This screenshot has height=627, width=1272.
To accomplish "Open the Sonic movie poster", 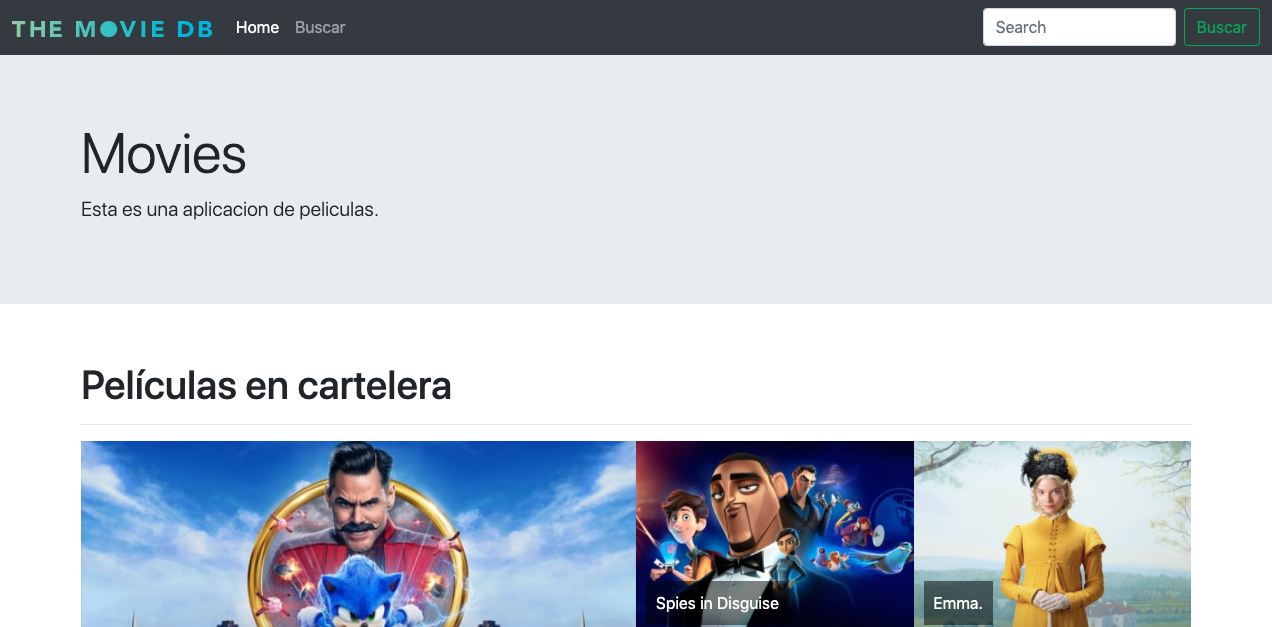I will 358,534.
